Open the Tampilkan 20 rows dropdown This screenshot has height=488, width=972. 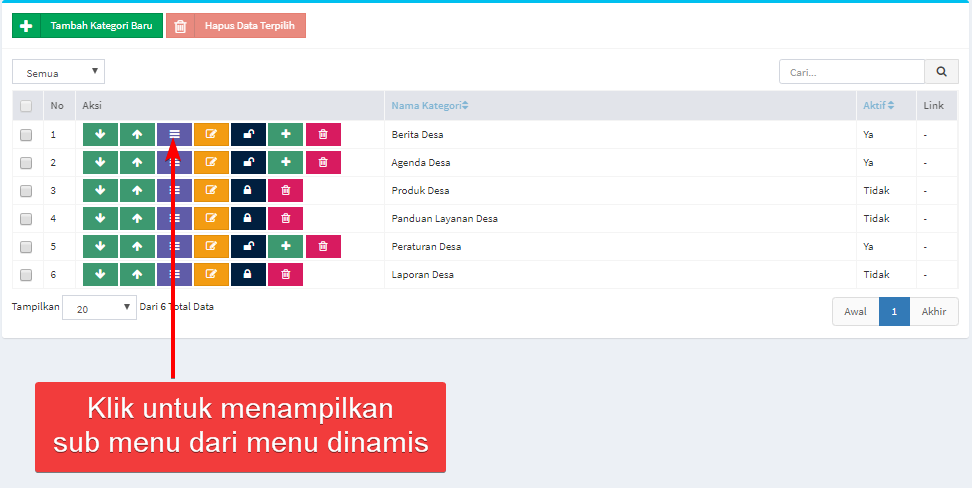[99, 308]
